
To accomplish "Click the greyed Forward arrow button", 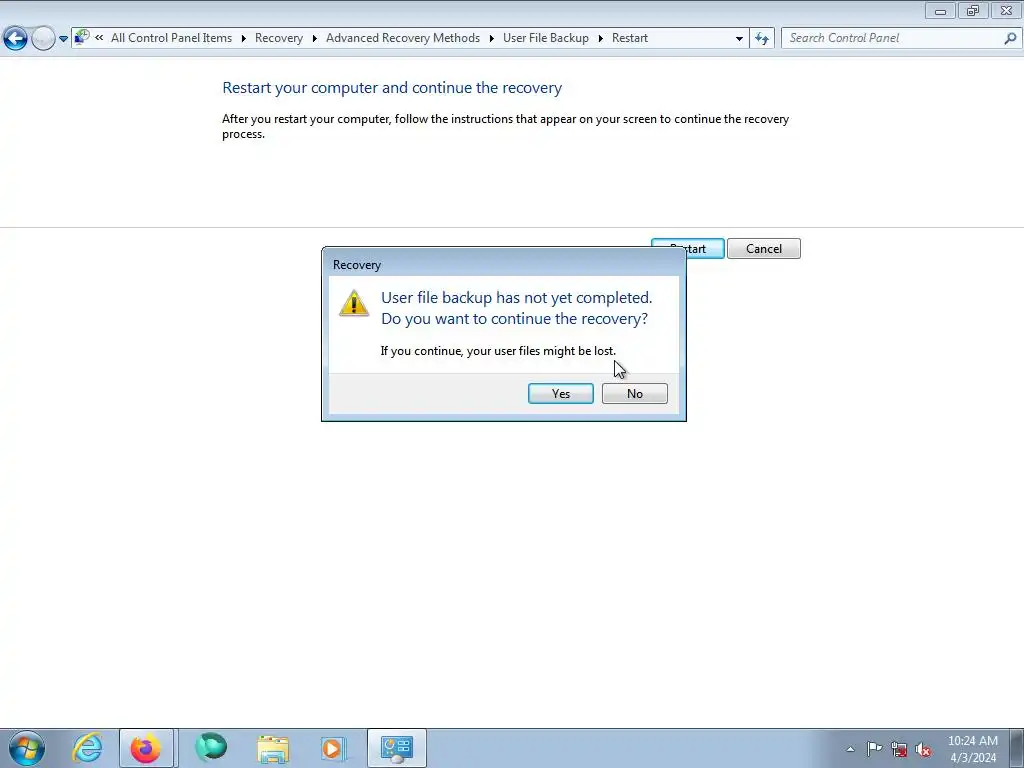I will tap(43, 38).
